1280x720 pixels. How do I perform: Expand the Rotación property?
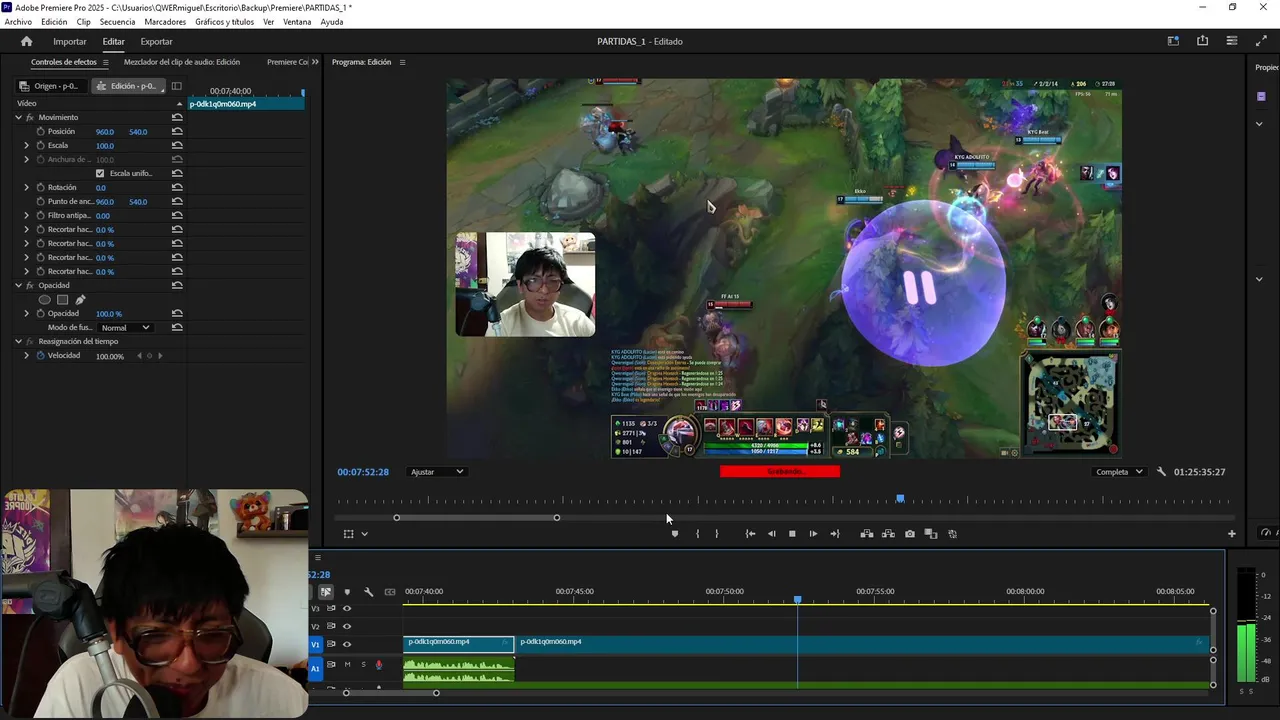click(27, 187)
